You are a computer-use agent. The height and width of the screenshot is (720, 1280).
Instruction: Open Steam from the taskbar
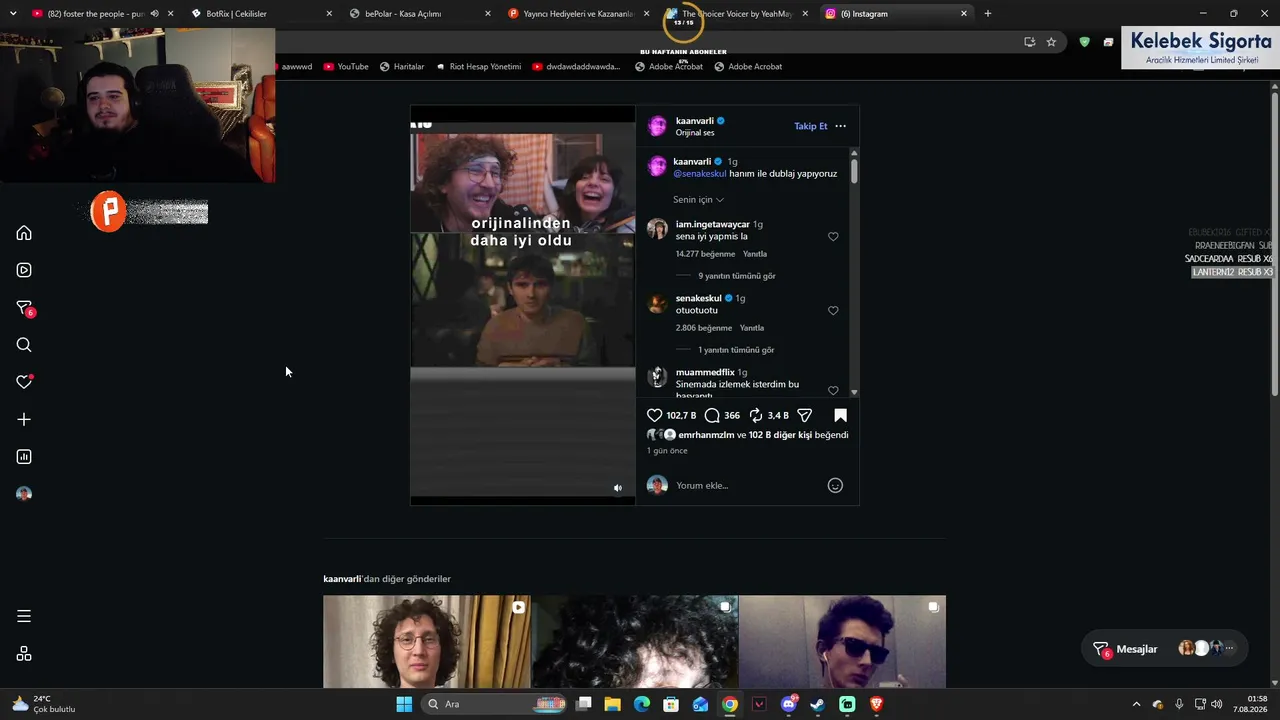[x=818, y=704]
